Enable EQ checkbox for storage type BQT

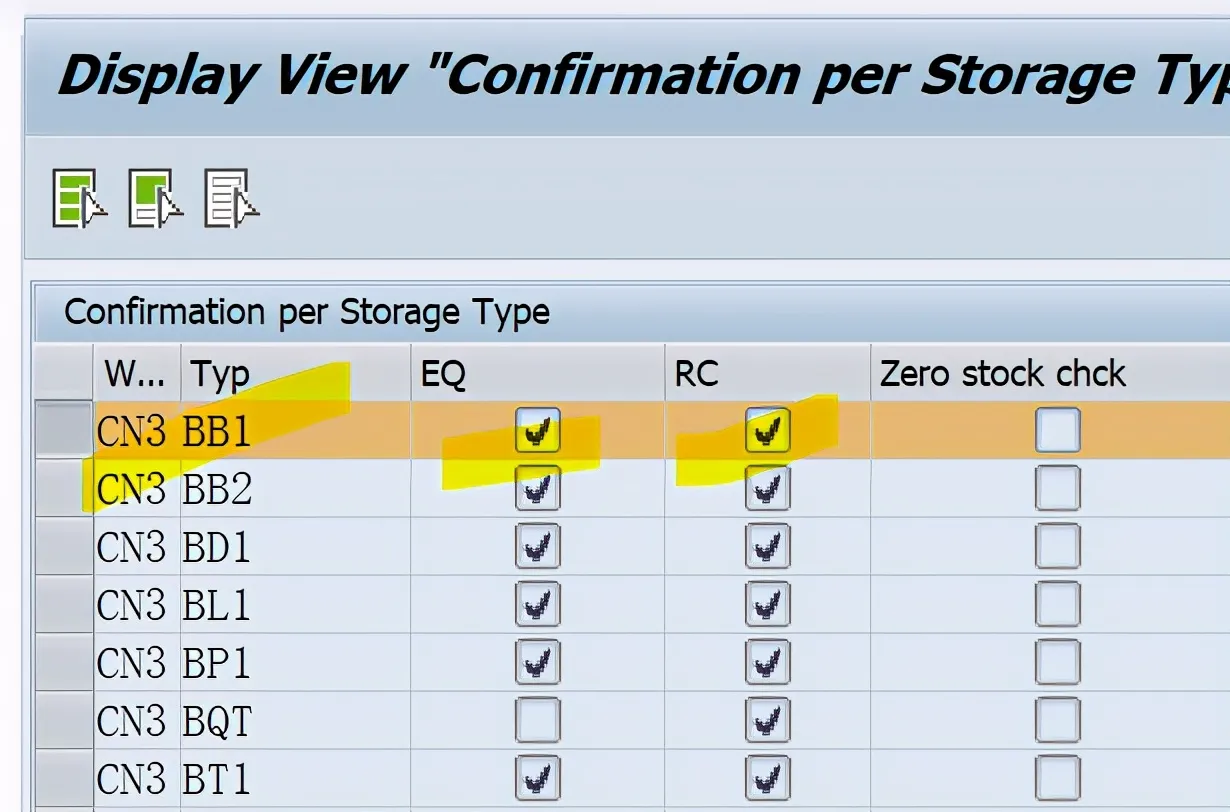538,721
